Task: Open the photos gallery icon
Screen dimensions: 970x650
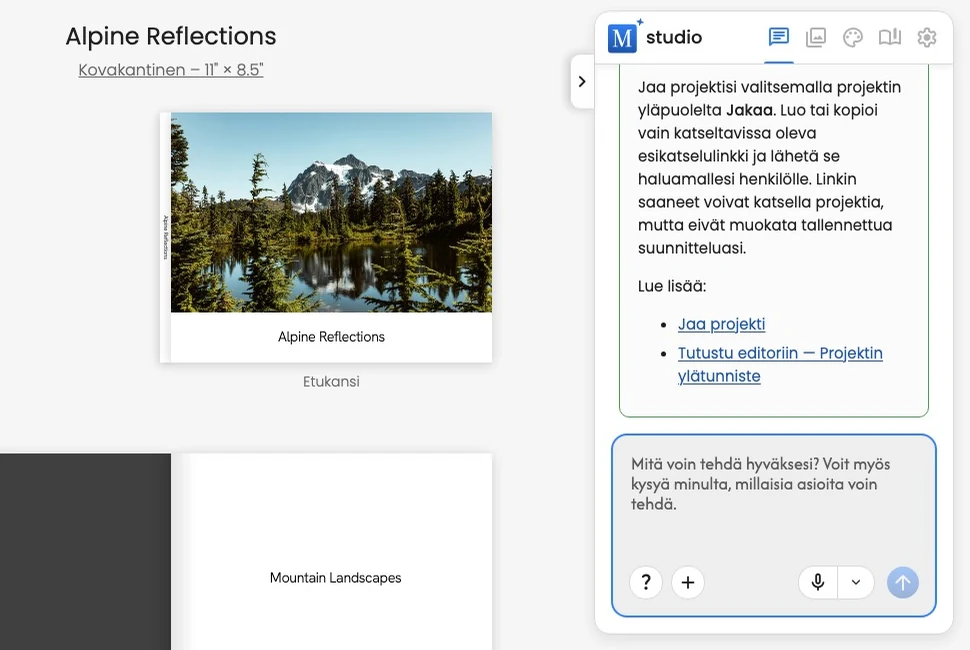Action: pos(815,37)
